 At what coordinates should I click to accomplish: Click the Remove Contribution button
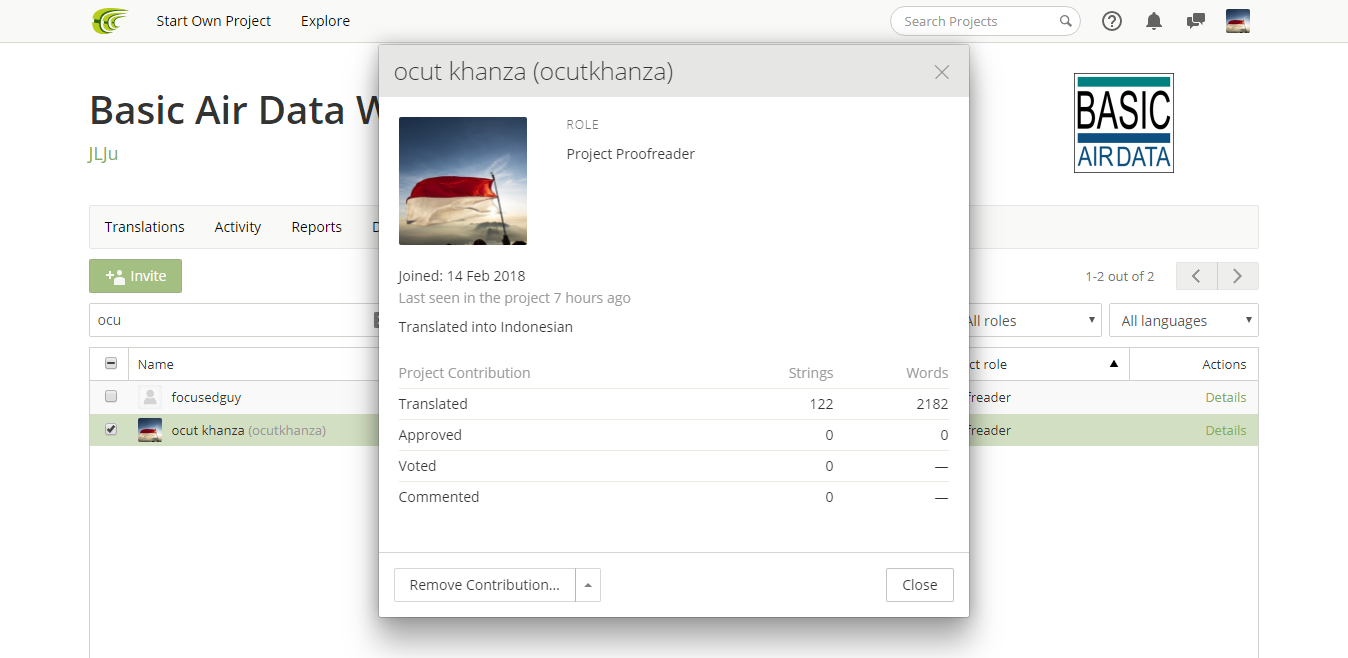pyautogui.click(x=485, y=585)
